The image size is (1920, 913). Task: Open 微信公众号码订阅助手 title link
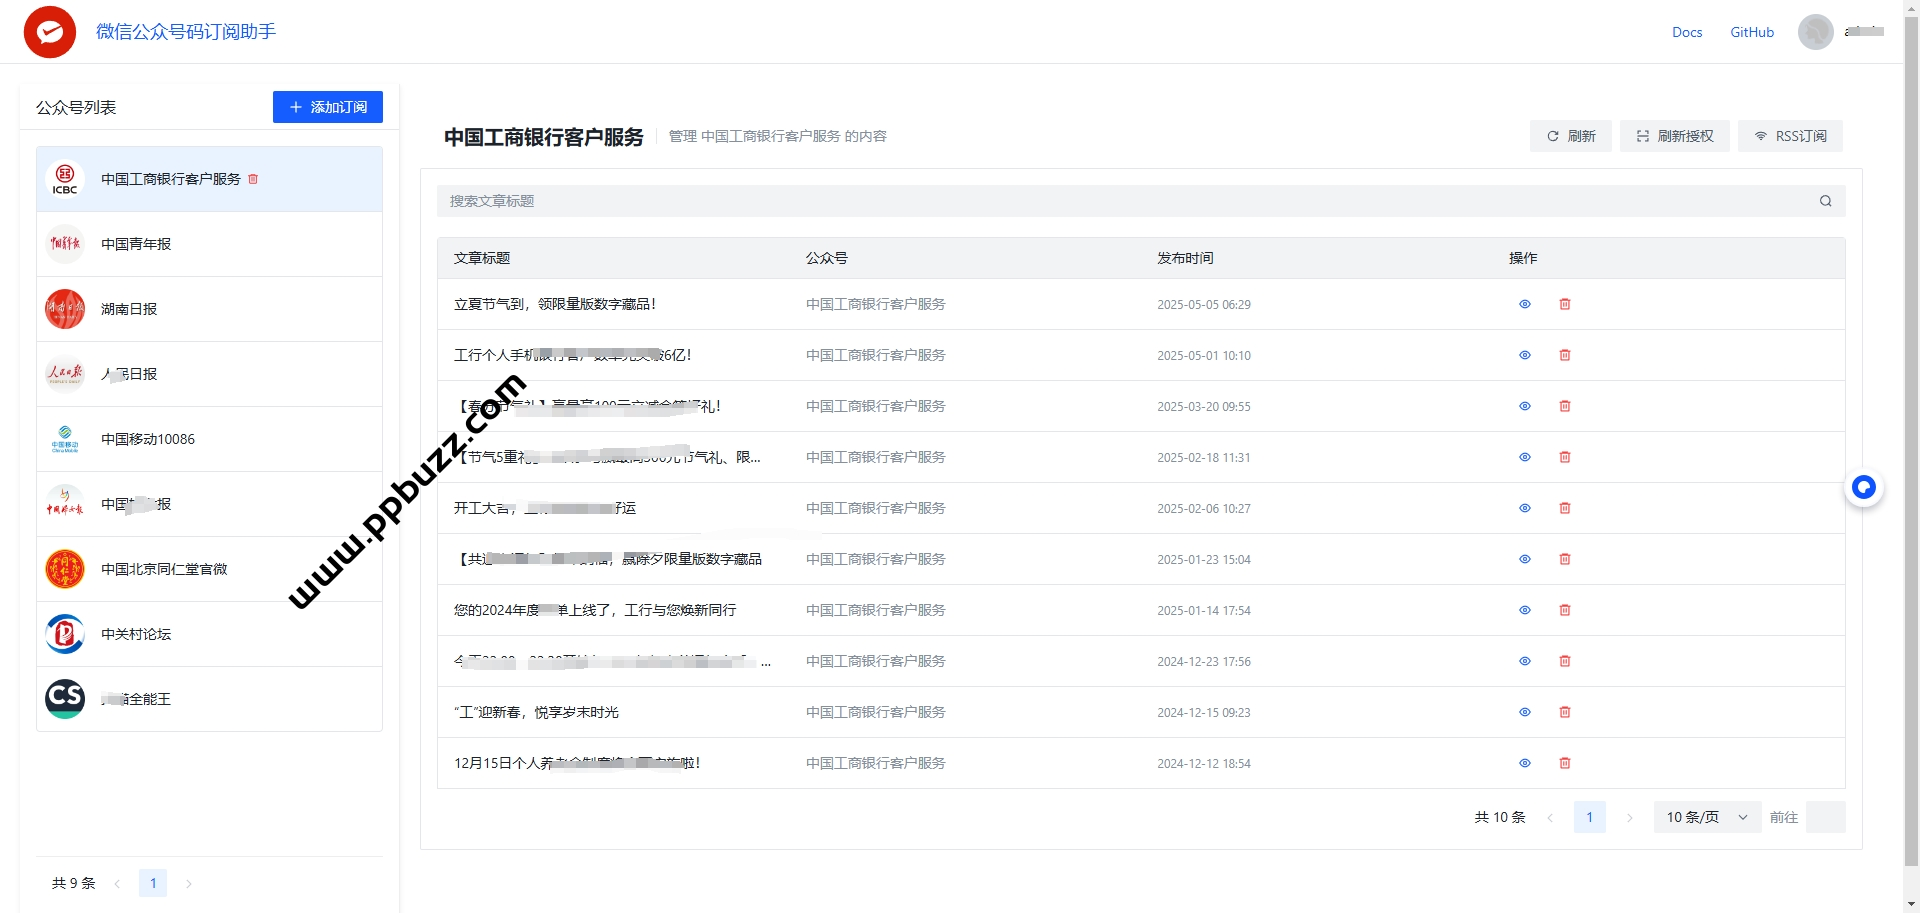pos(186,32)
